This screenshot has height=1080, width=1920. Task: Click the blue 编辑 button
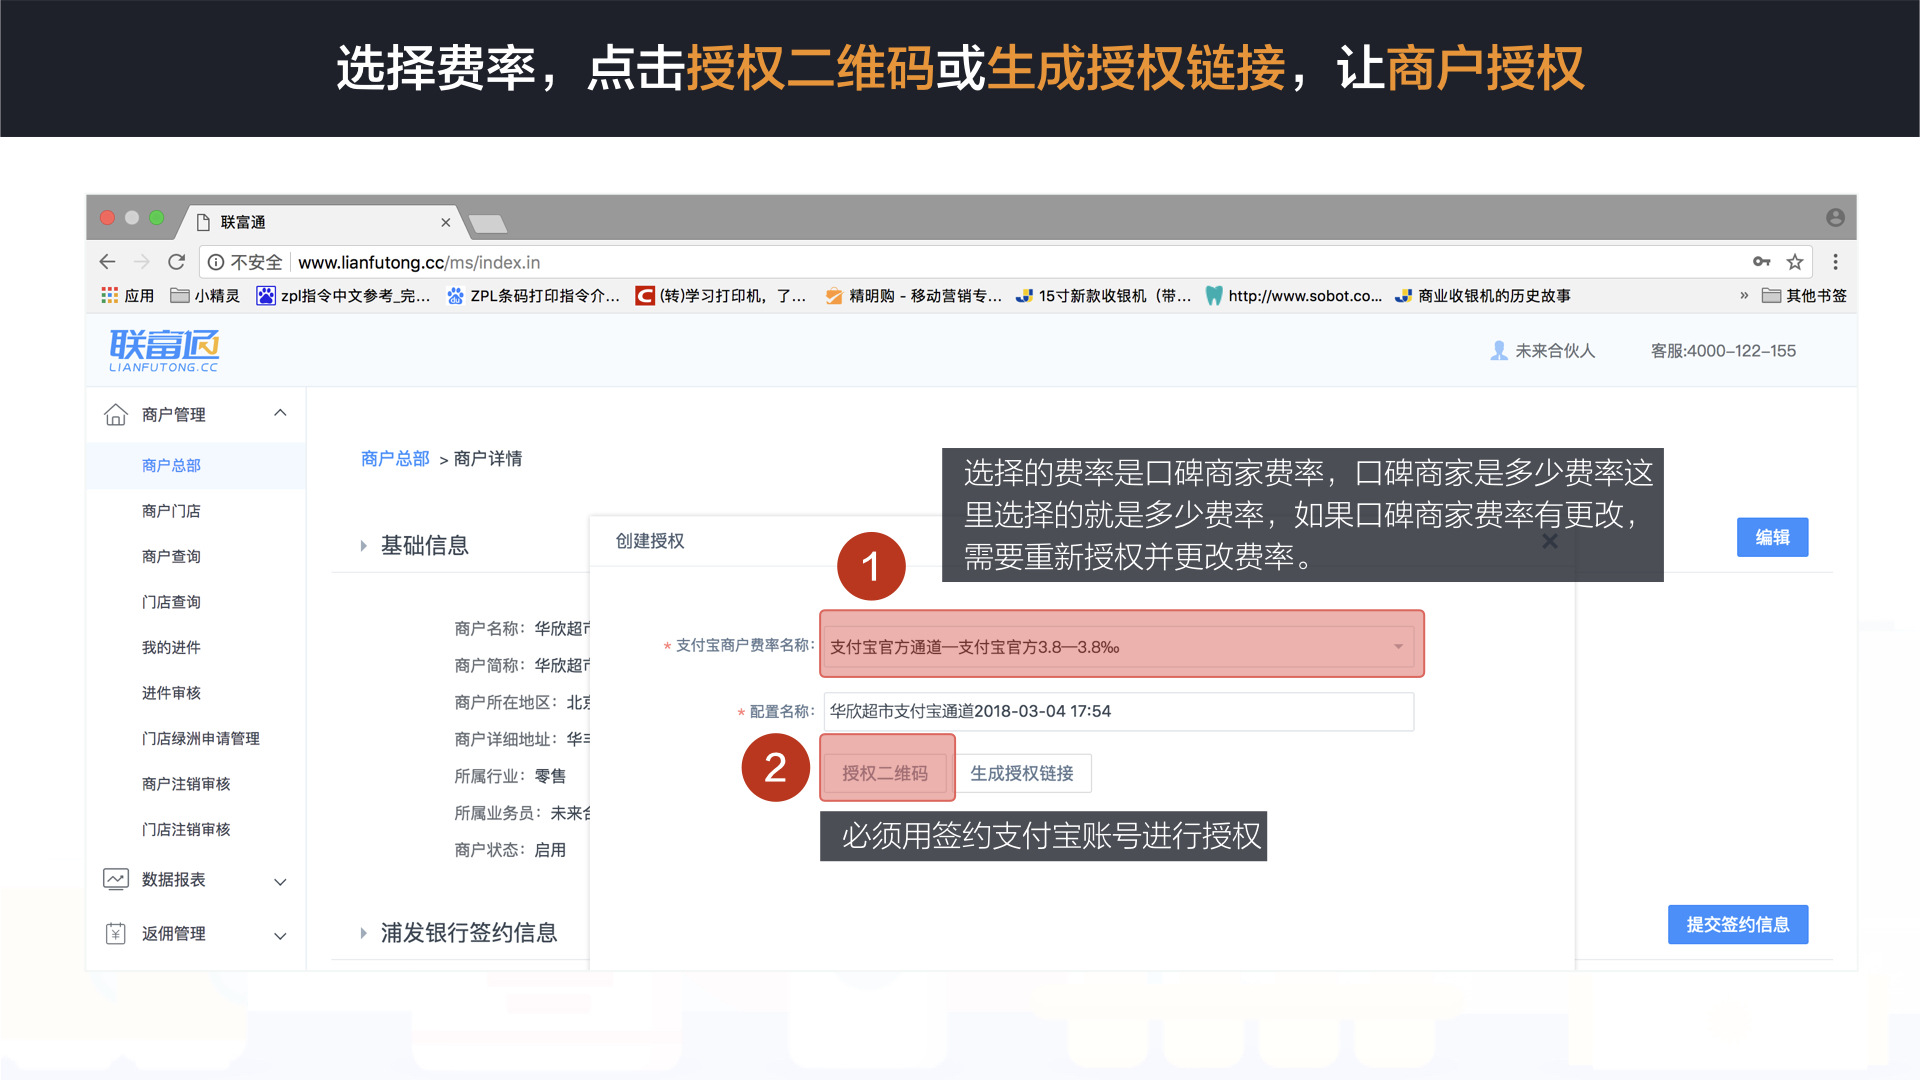tap(1772, 537)
